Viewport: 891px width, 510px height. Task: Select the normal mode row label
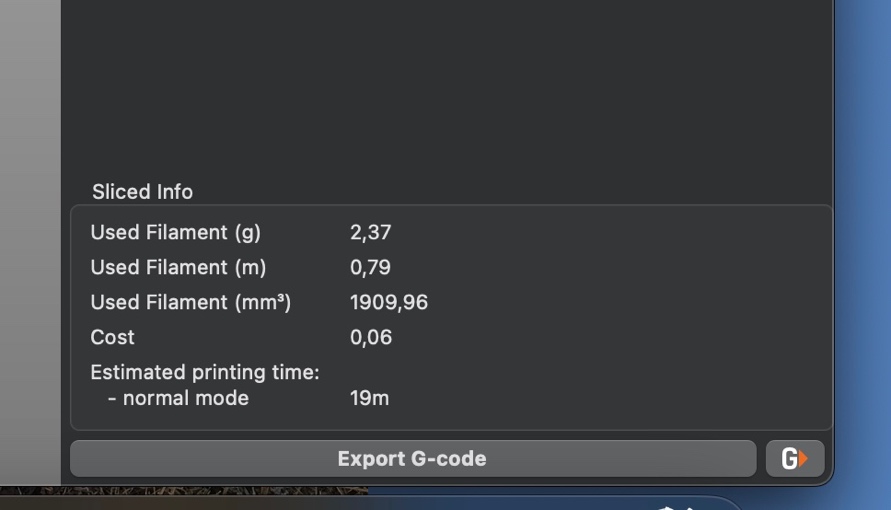pos(178,398)
